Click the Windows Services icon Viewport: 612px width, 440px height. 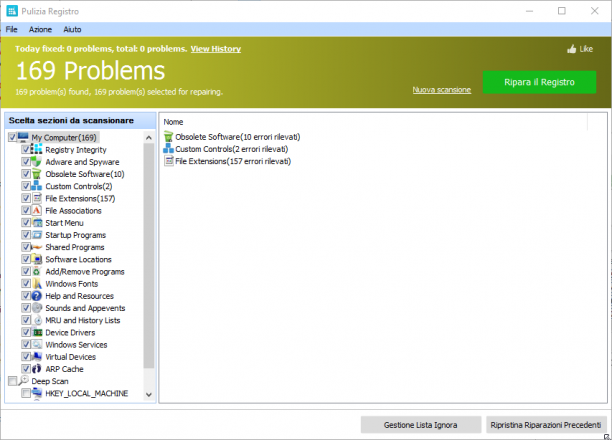37,344
